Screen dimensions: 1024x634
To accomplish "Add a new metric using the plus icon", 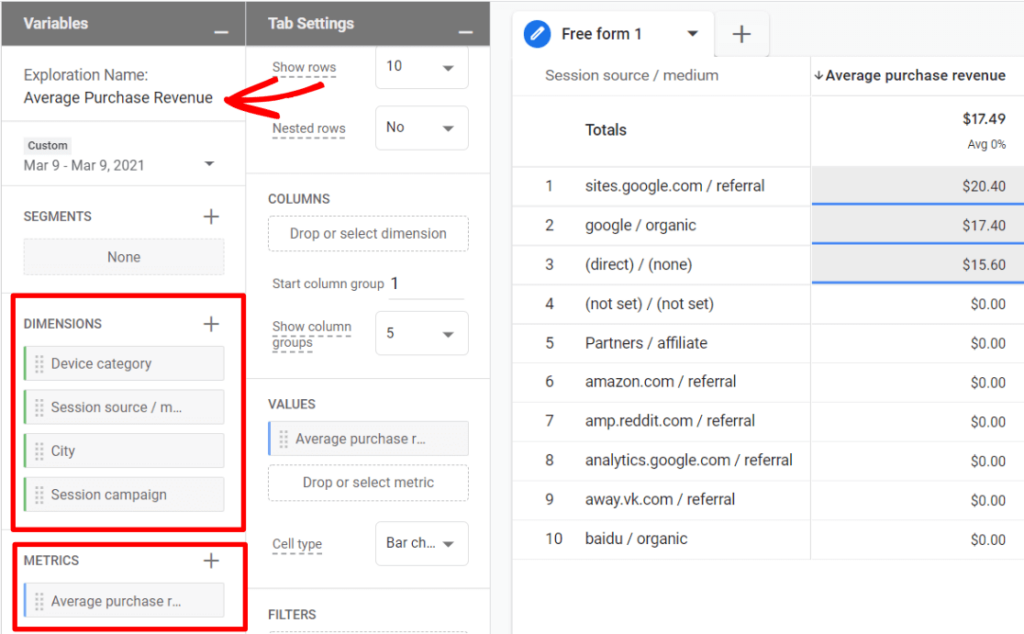I will click(211, 560).
